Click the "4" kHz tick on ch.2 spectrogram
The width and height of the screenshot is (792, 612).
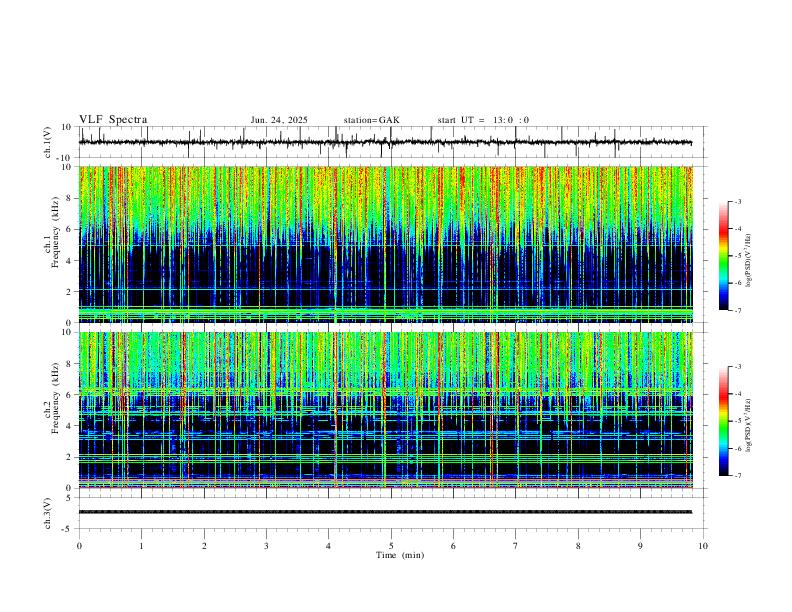pos(70,426)
